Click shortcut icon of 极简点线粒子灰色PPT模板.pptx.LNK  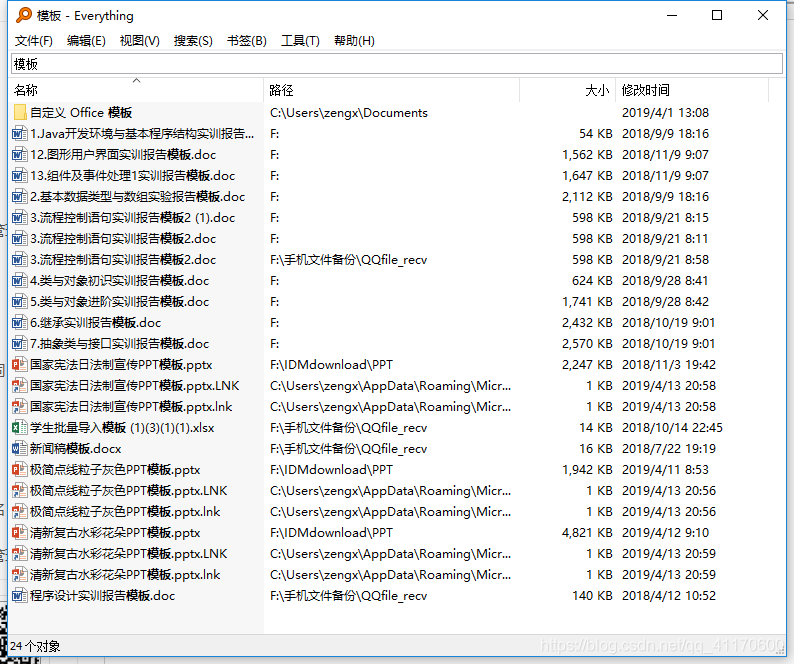(x=20, y=491)
